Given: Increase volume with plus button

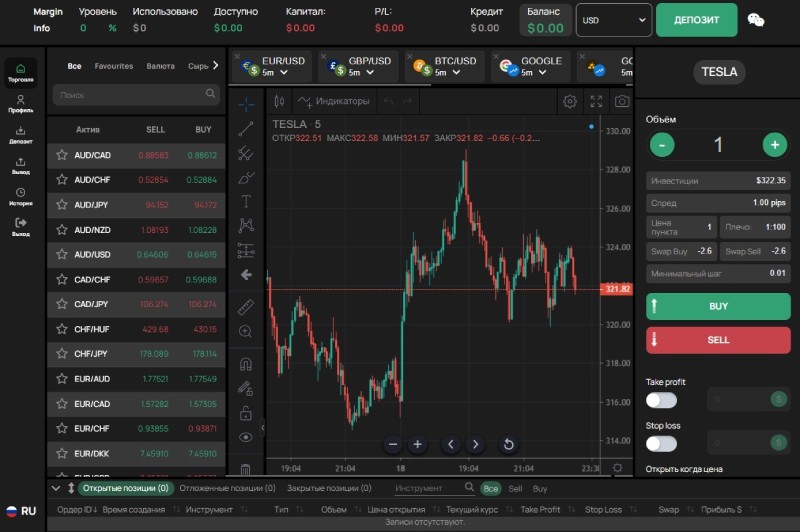Looking at the screenshot, I should [x=774, y=145].
